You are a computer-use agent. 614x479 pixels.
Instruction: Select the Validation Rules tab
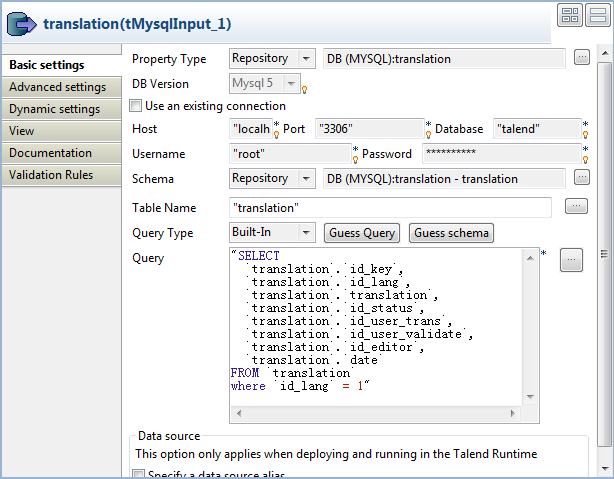[51, 175]
